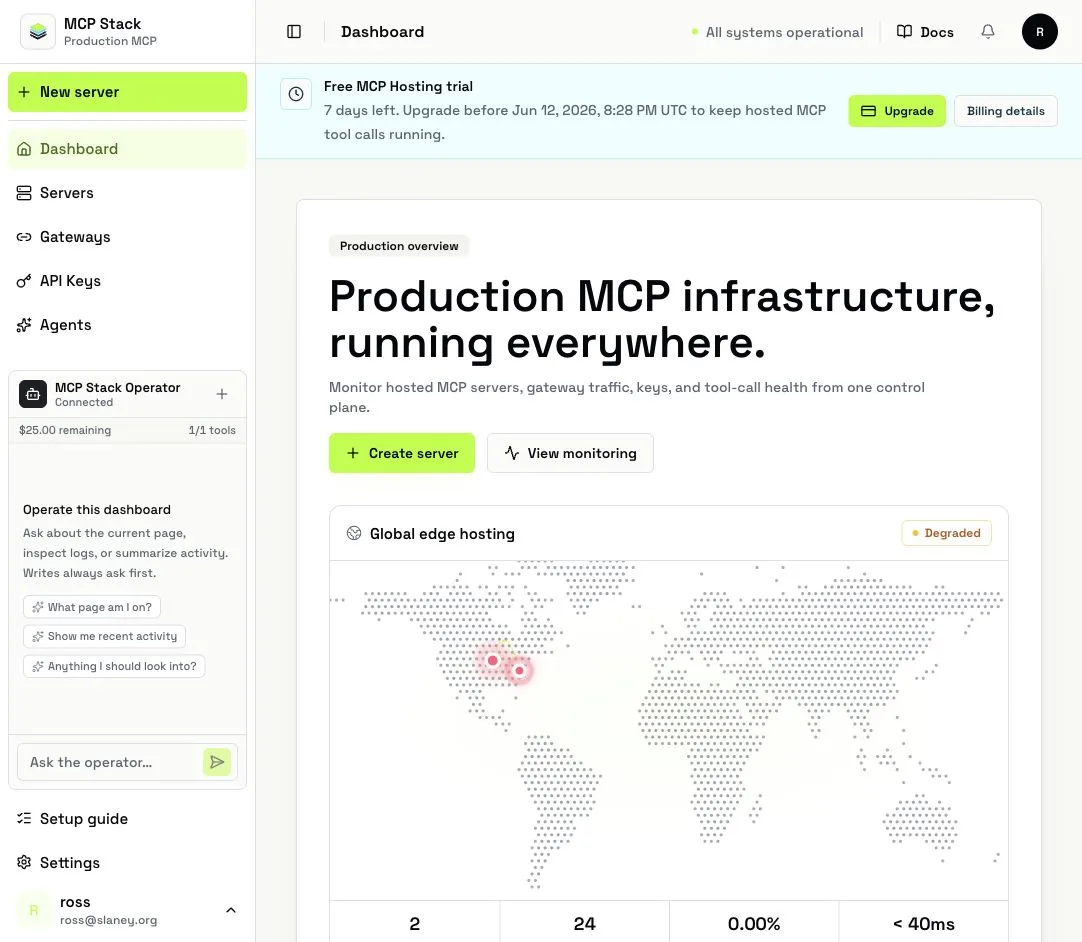1082x942 pixels.
Task: Click View monitoring button
Action: [x=570, y=453]
